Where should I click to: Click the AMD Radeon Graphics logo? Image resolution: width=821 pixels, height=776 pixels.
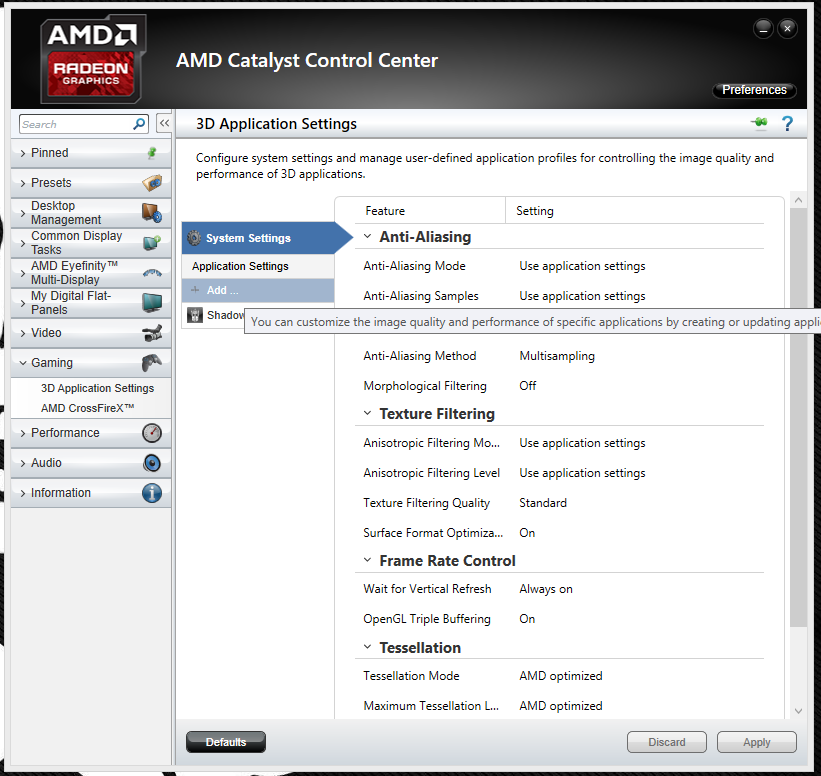coord(92,59)
